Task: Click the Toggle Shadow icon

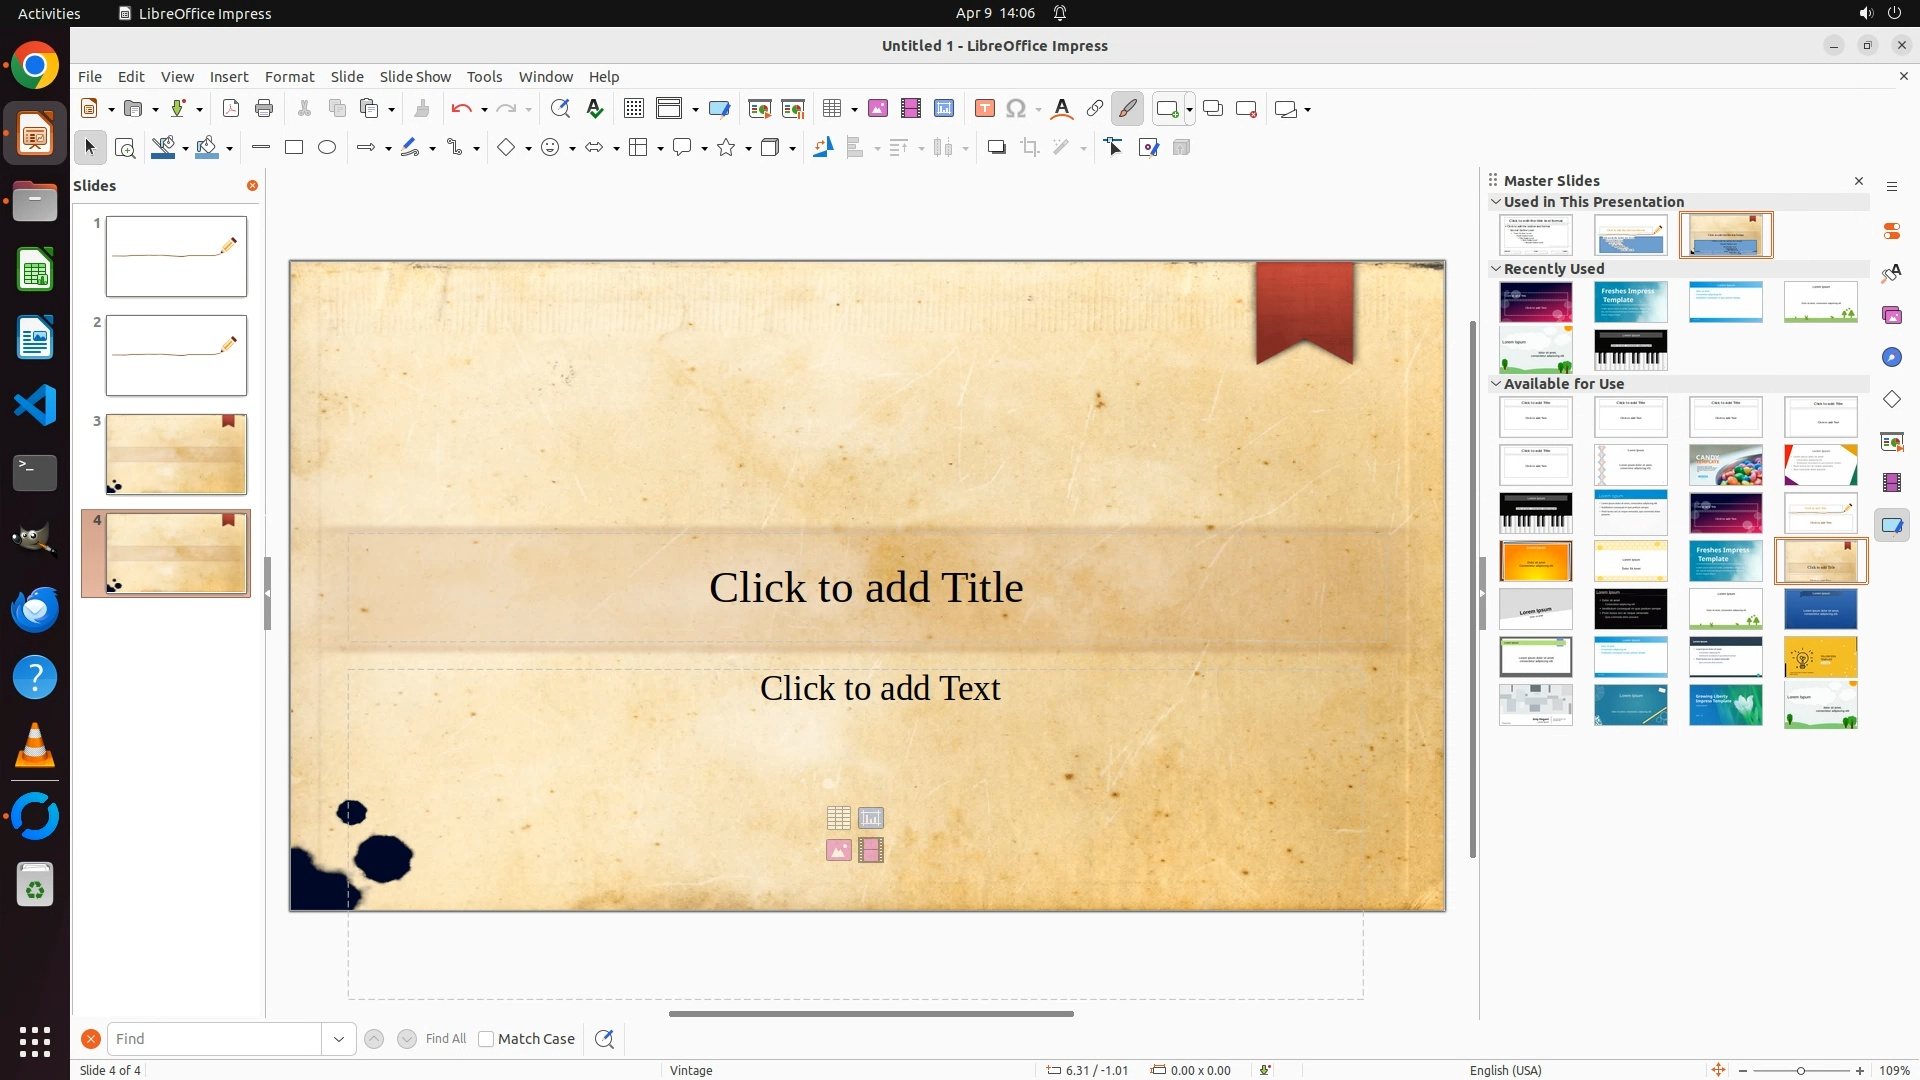Action: (x=996, y=148)
